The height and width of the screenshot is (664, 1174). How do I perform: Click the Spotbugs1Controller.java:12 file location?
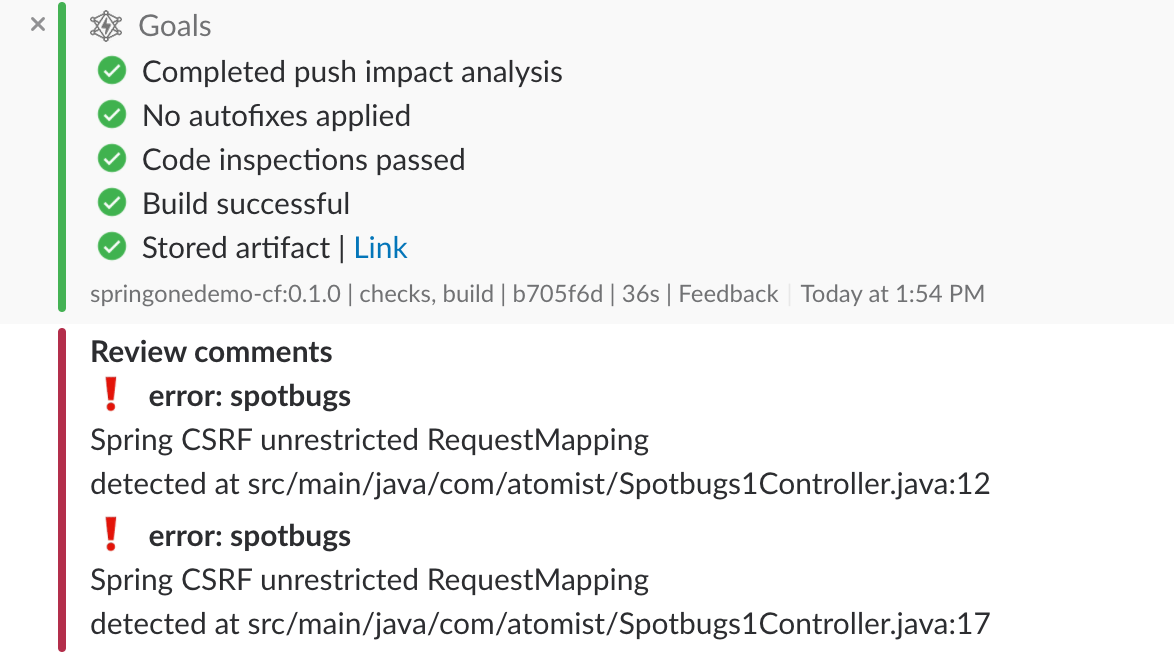tap(618, 484)
